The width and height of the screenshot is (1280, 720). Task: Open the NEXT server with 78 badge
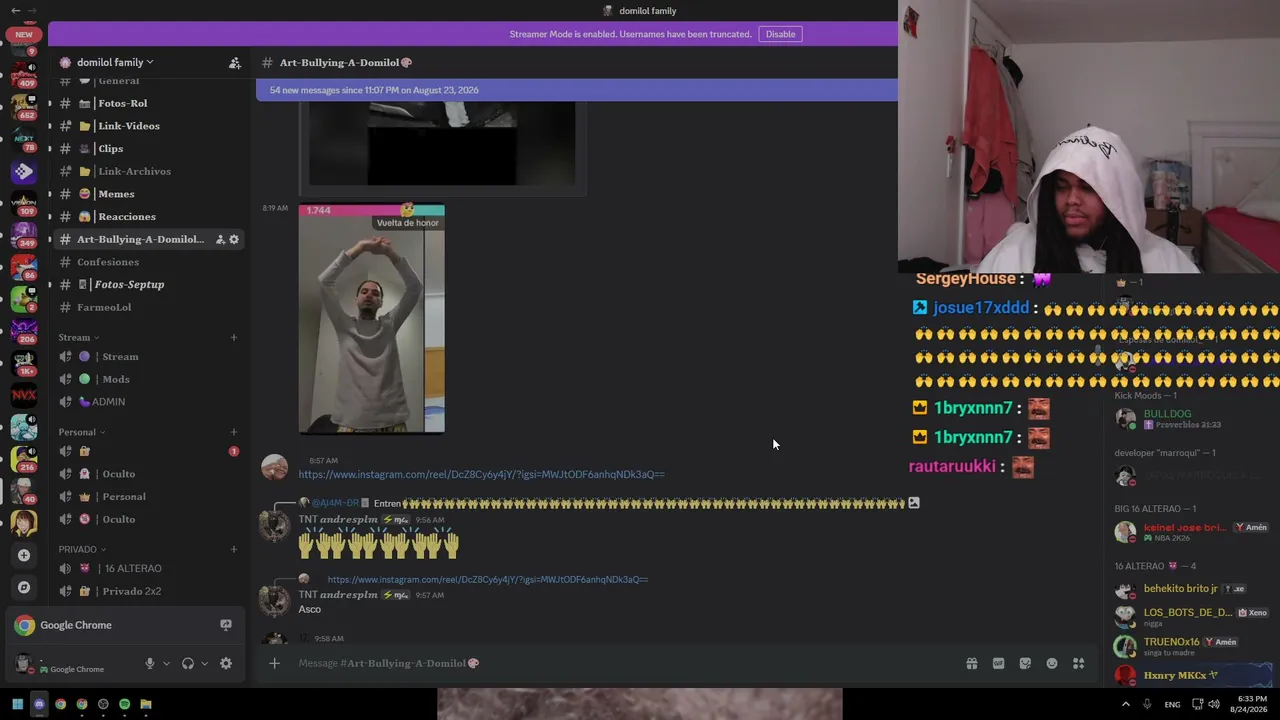(24, 138)
